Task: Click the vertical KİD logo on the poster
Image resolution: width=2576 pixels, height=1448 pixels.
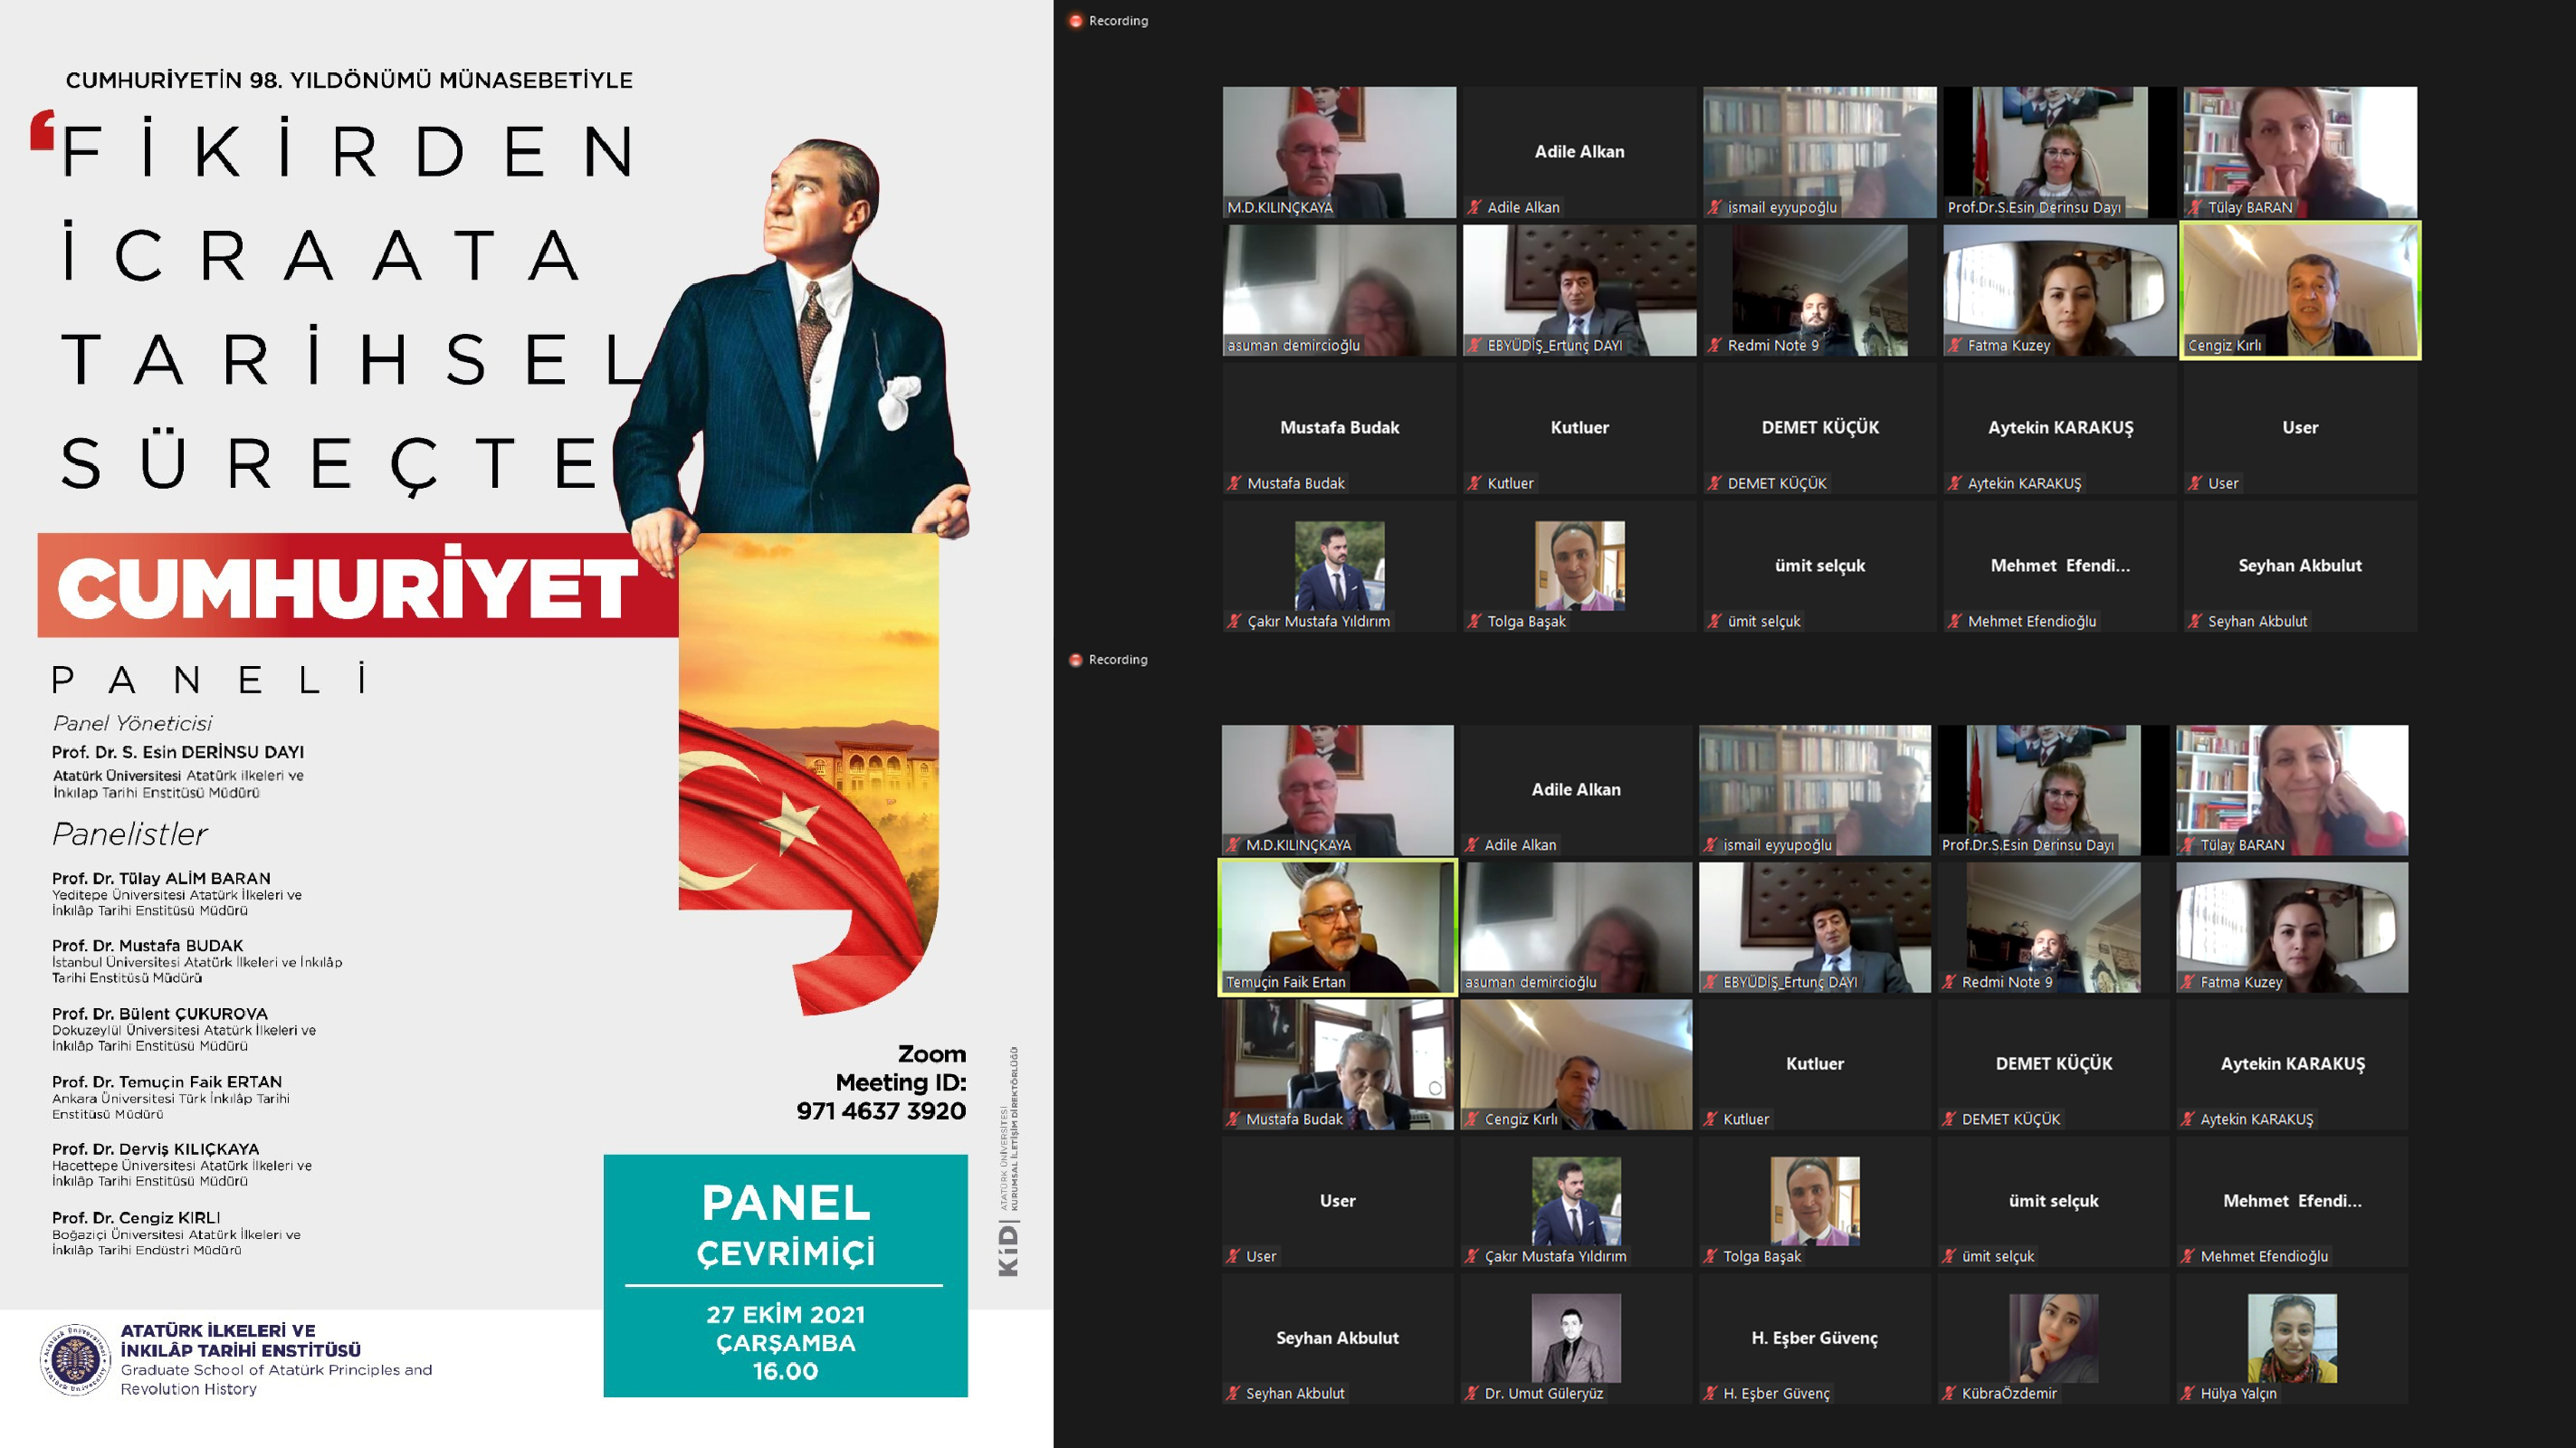Action: [x=1008, y=1250]
